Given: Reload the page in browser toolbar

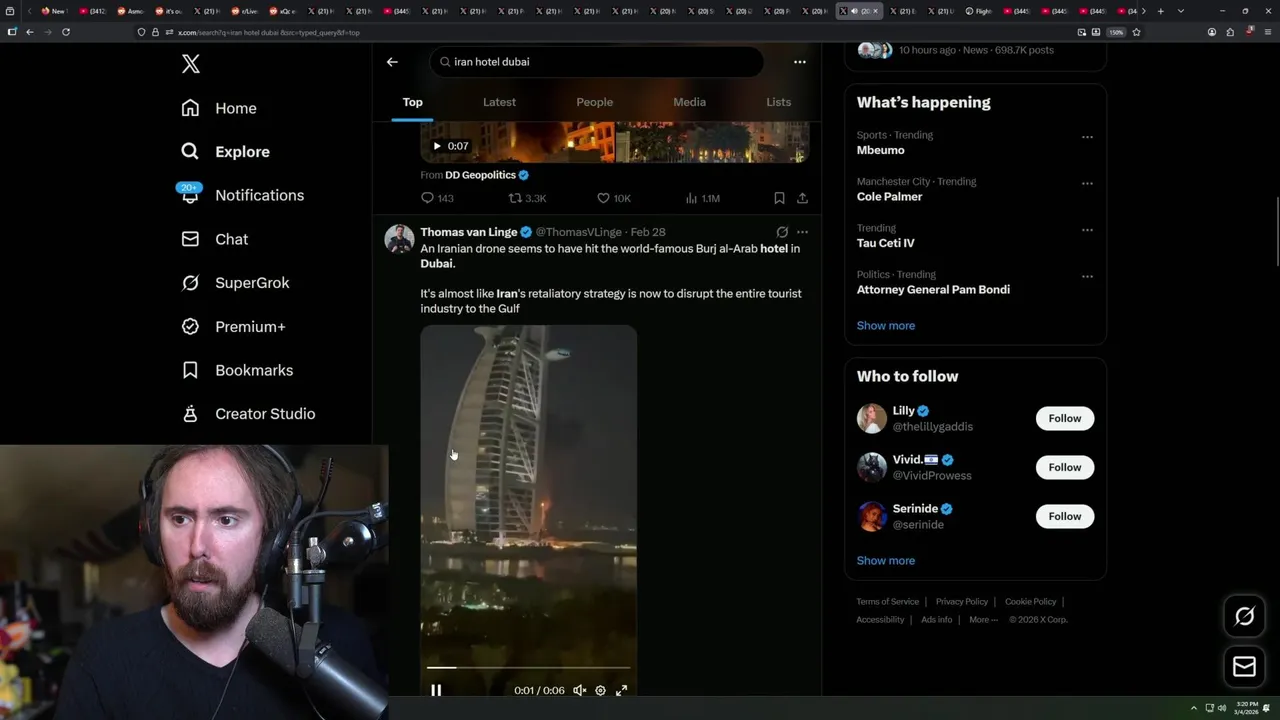Looking at the screenshot, I should coord(66,32).
